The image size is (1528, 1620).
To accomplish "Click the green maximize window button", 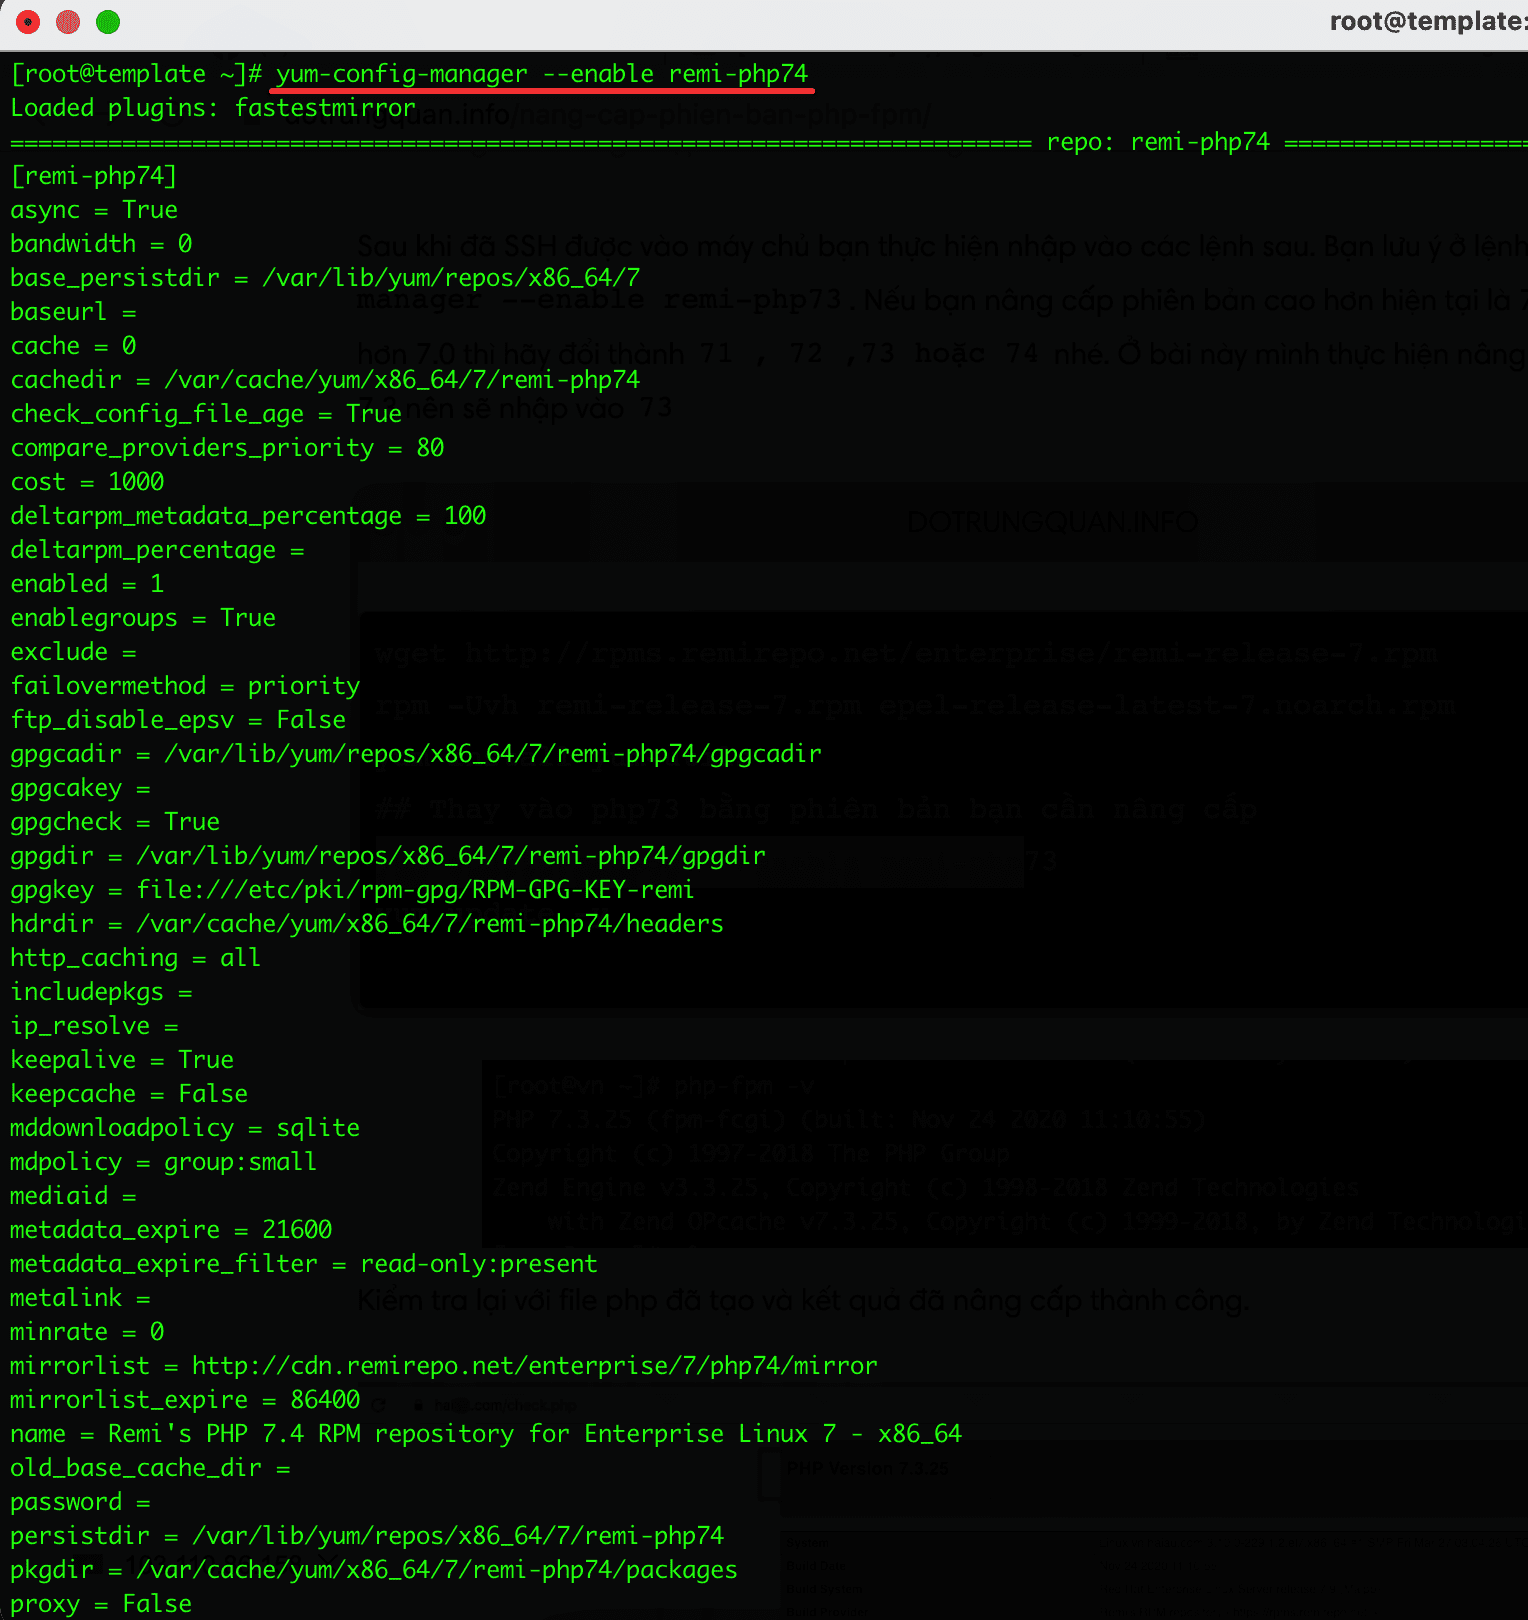I will [x=108, y=22].
